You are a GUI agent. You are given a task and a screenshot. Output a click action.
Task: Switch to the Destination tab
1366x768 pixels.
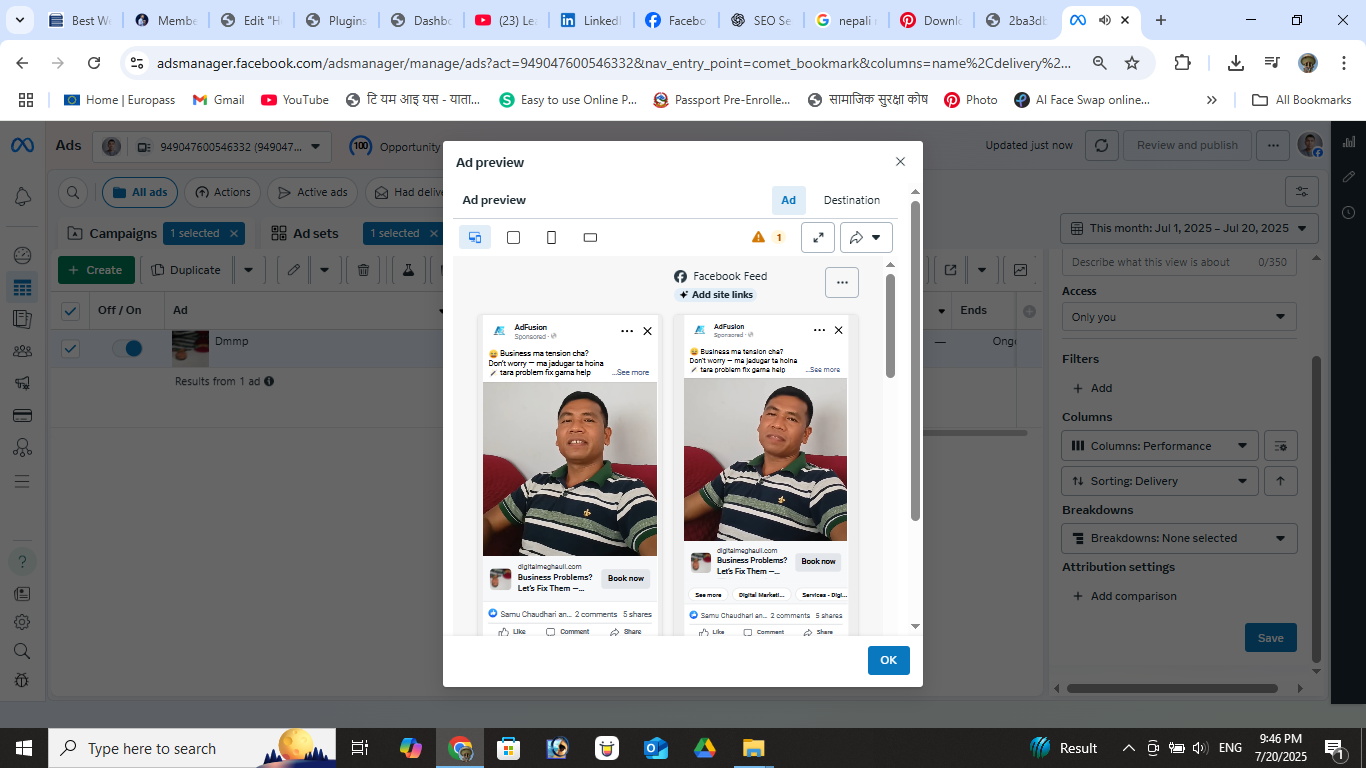pos(851,200)
